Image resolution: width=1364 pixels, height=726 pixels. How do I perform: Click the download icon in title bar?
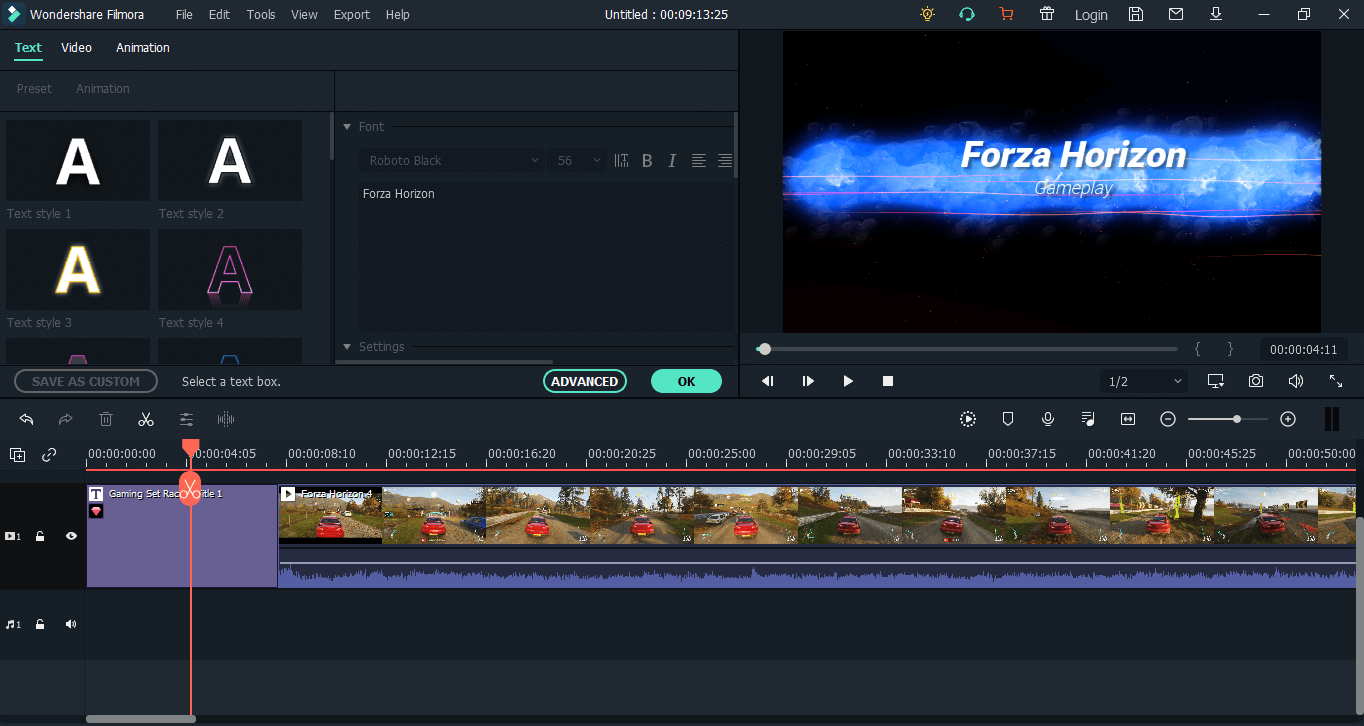(x=1215, y=14)
